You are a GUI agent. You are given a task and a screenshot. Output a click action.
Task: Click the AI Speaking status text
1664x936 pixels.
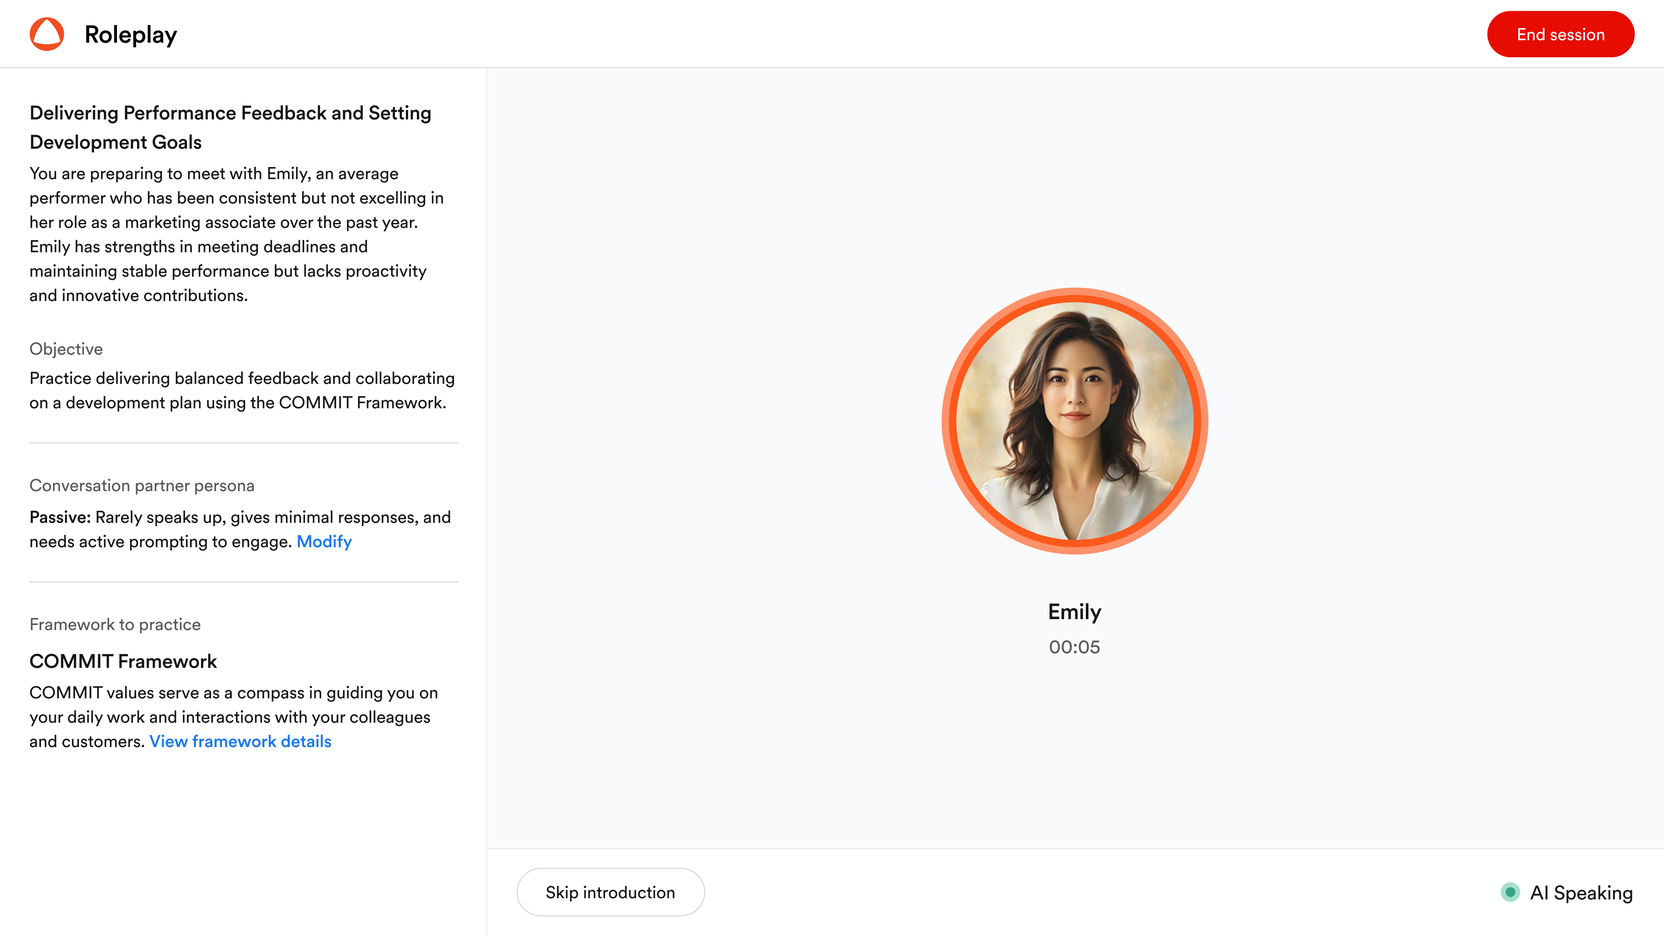pyautogui.click(x=1581, y=893)
